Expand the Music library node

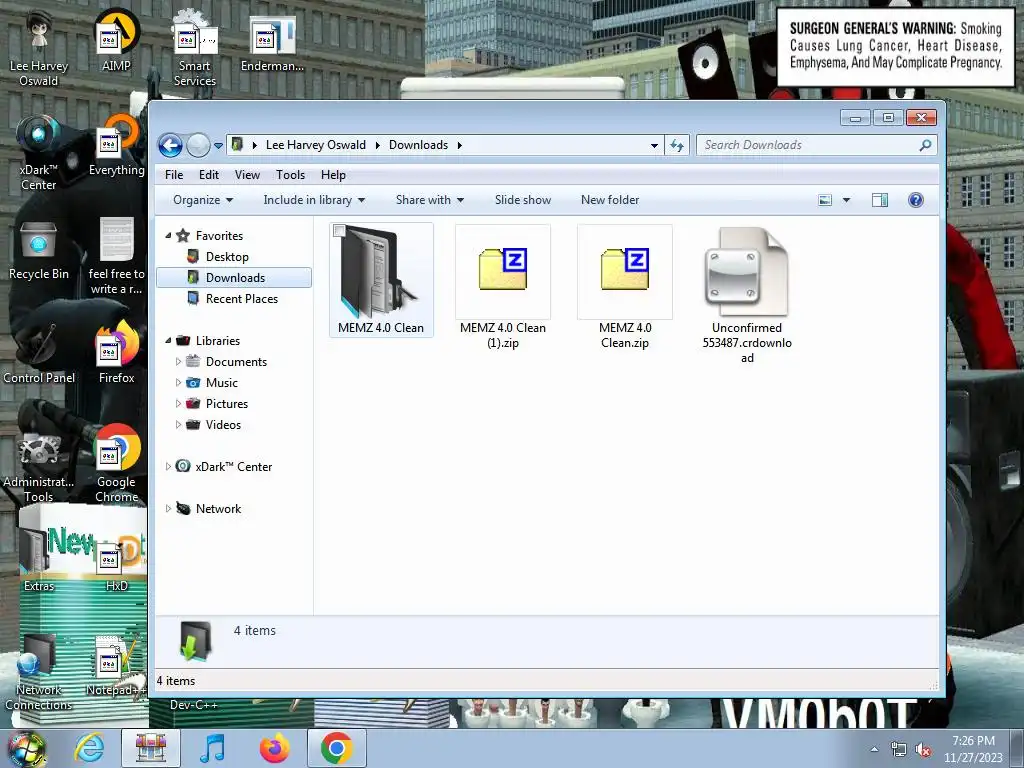tap(178, 382)
